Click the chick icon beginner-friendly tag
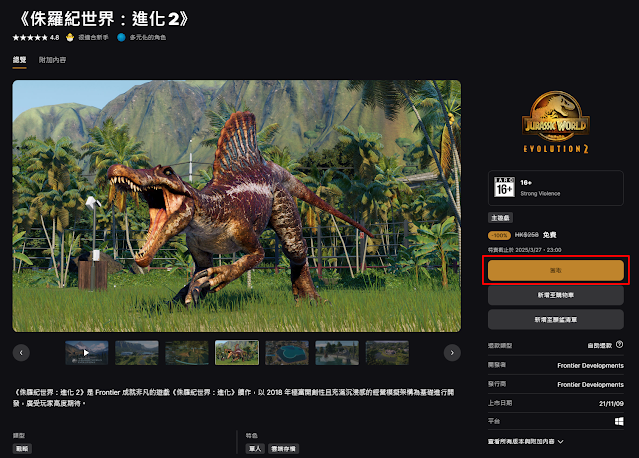 pyautogui.click(x=70, y=37)
